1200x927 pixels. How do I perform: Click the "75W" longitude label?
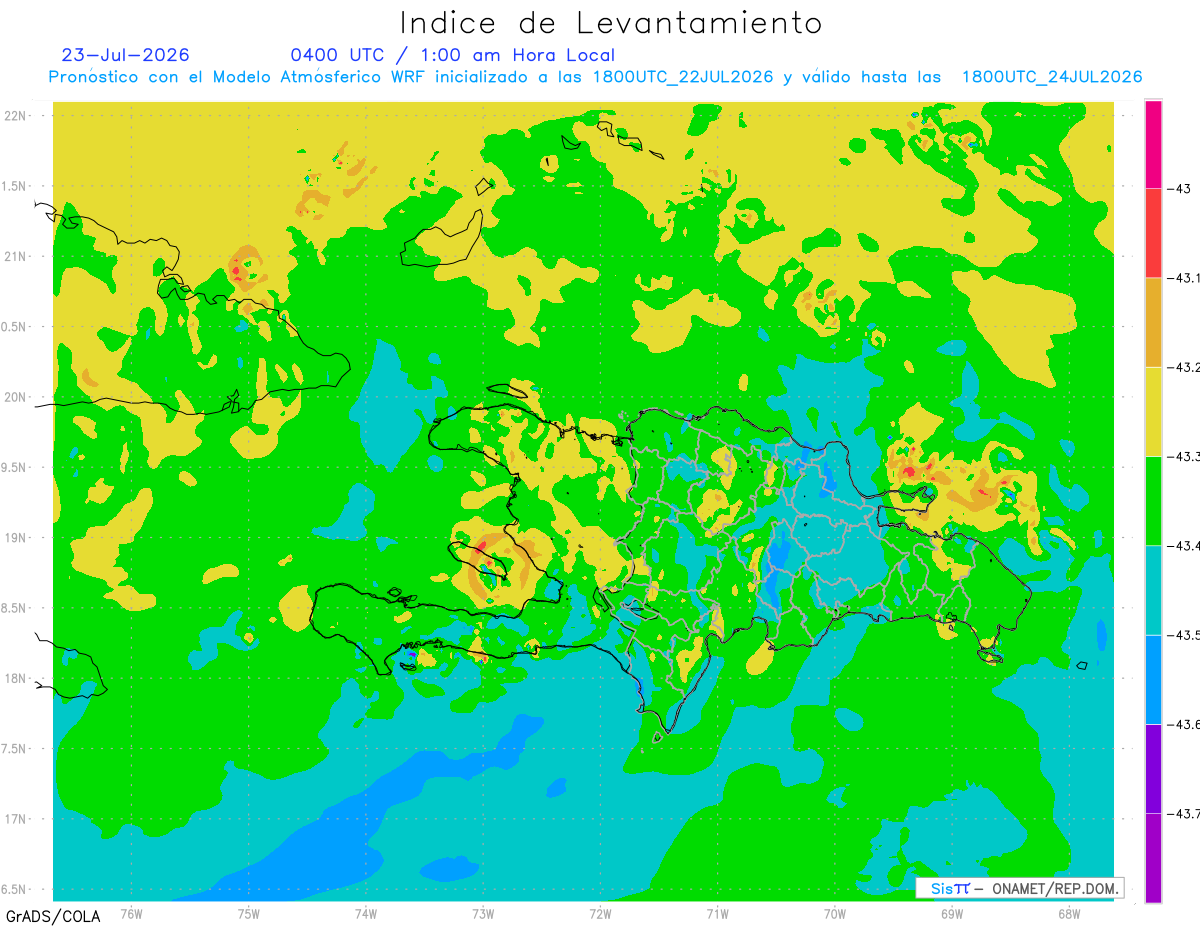[x=249, y=913]
